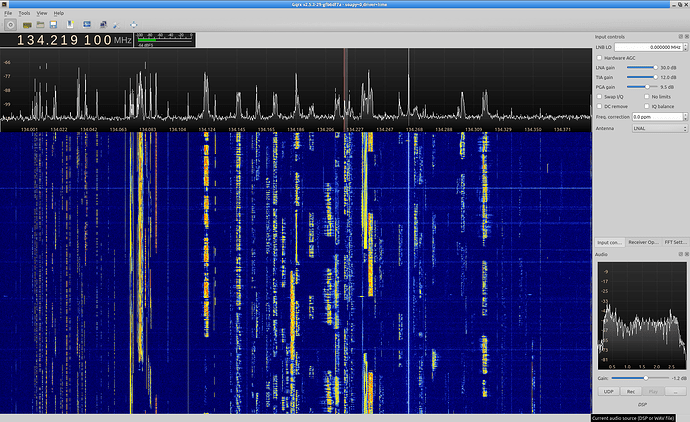The height and width of the screenshot is (422, 690).
Task: Open the Help menu
Action: 59,13
